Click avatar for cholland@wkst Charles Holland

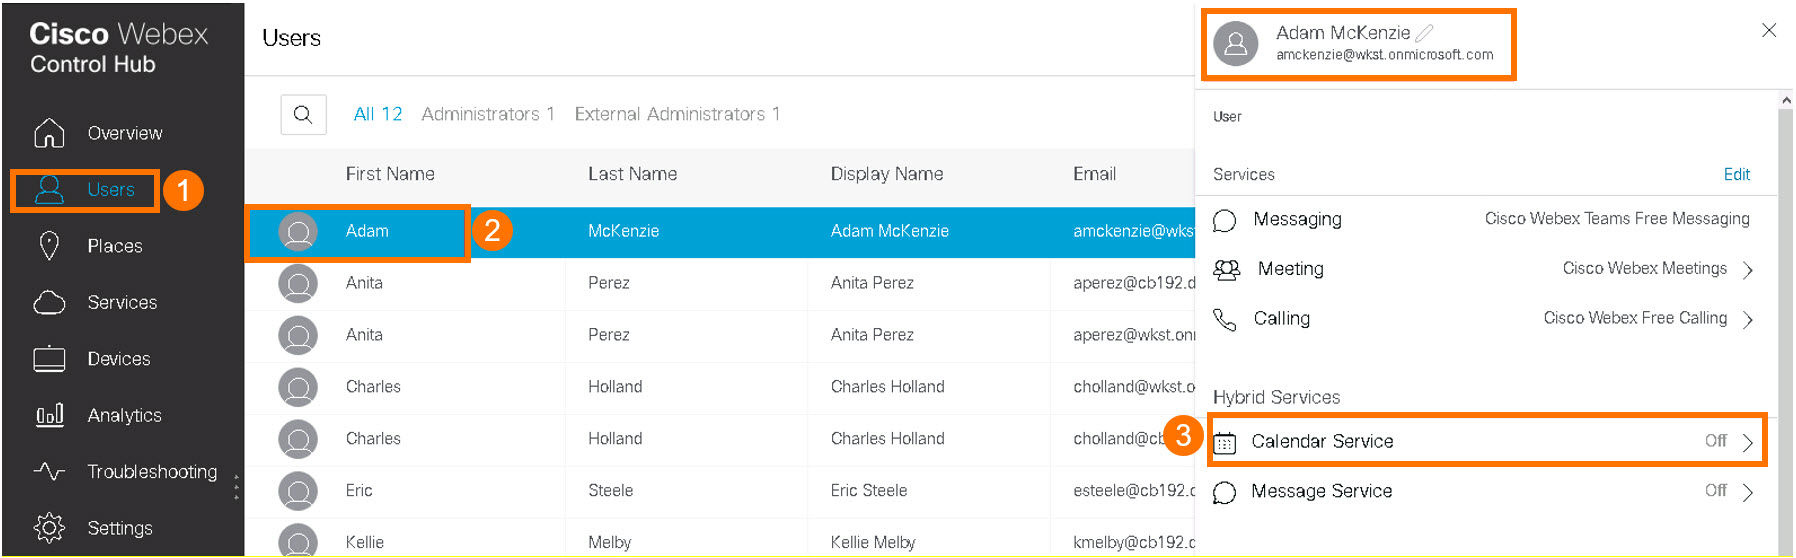(298, 388)
